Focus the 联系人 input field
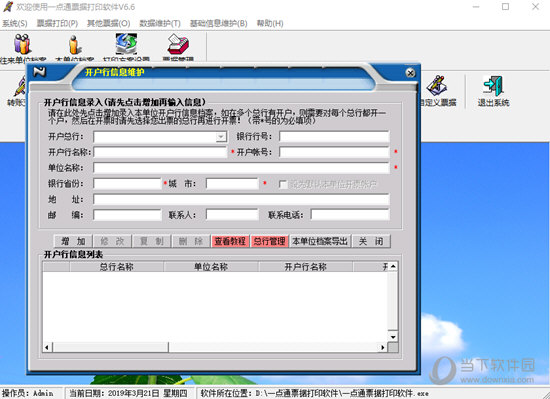Viewport: 550px width, 399px height. pos(232,215)
